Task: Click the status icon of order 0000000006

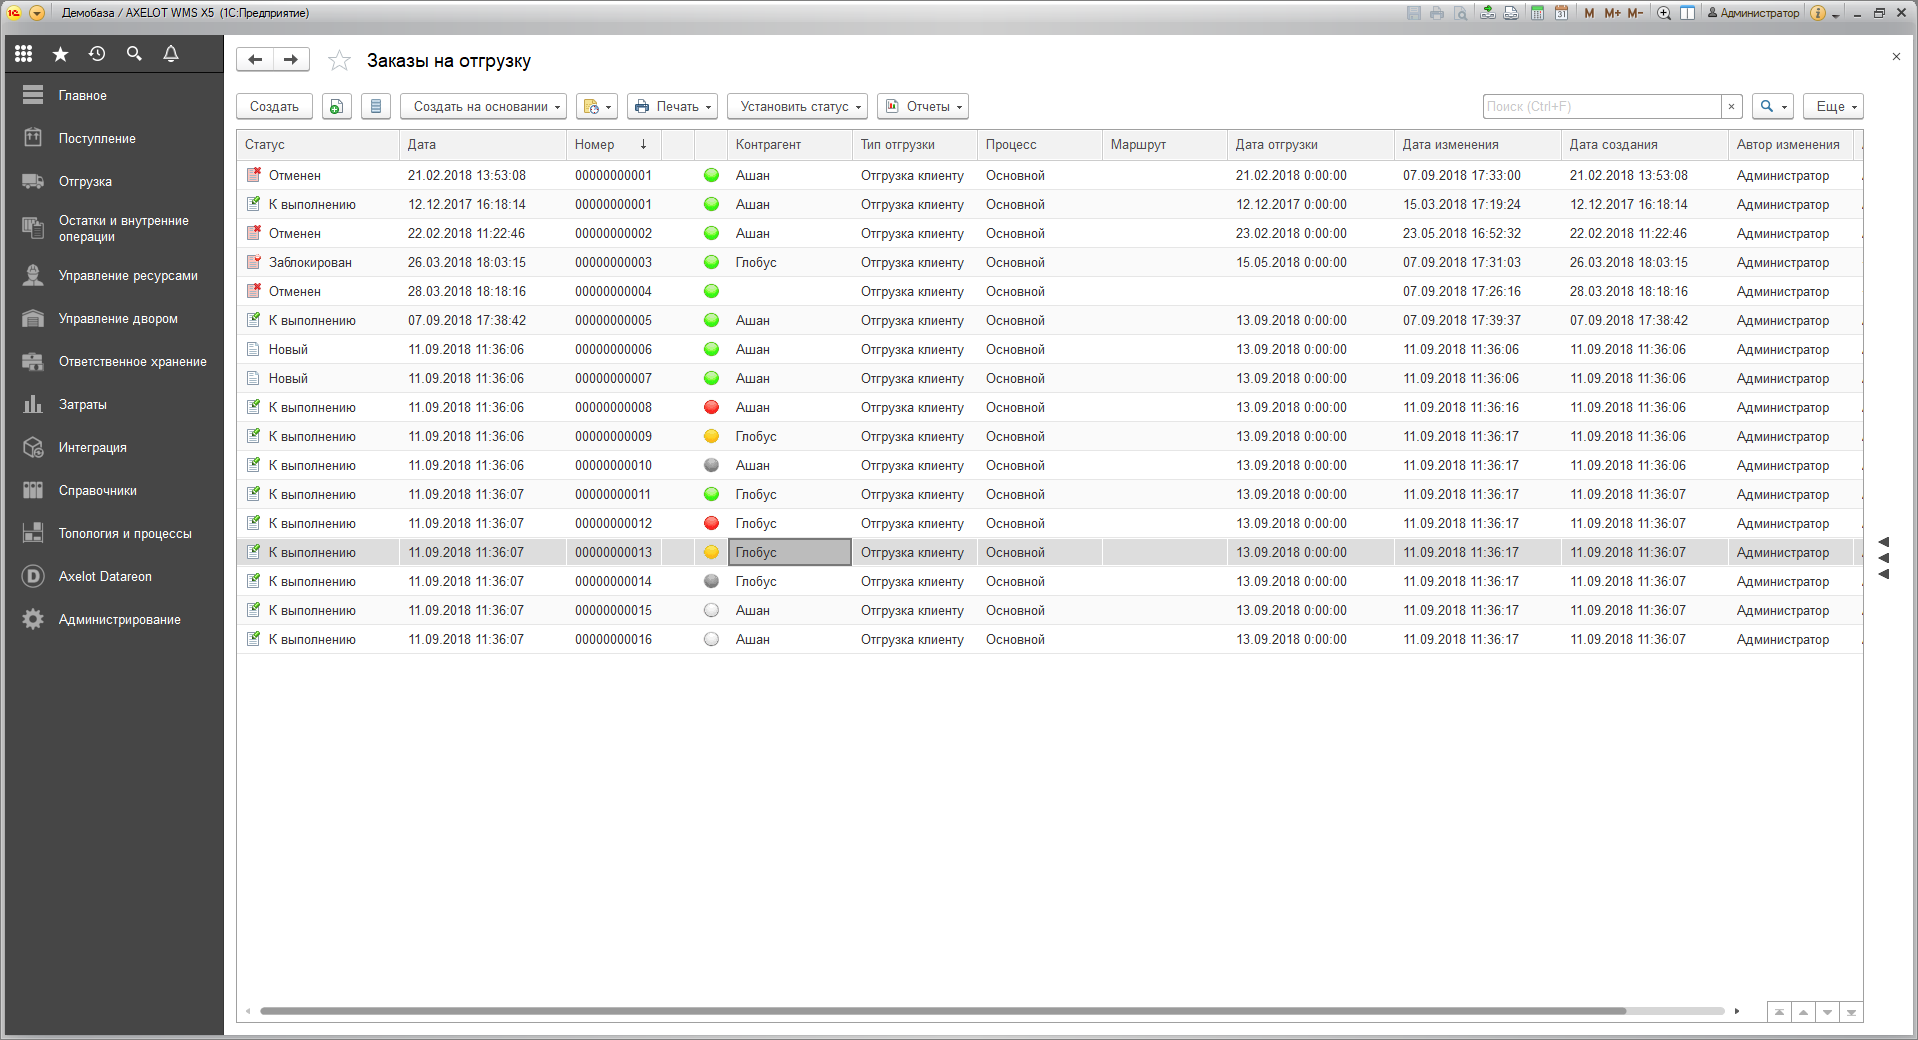Action: click(254, 349)
